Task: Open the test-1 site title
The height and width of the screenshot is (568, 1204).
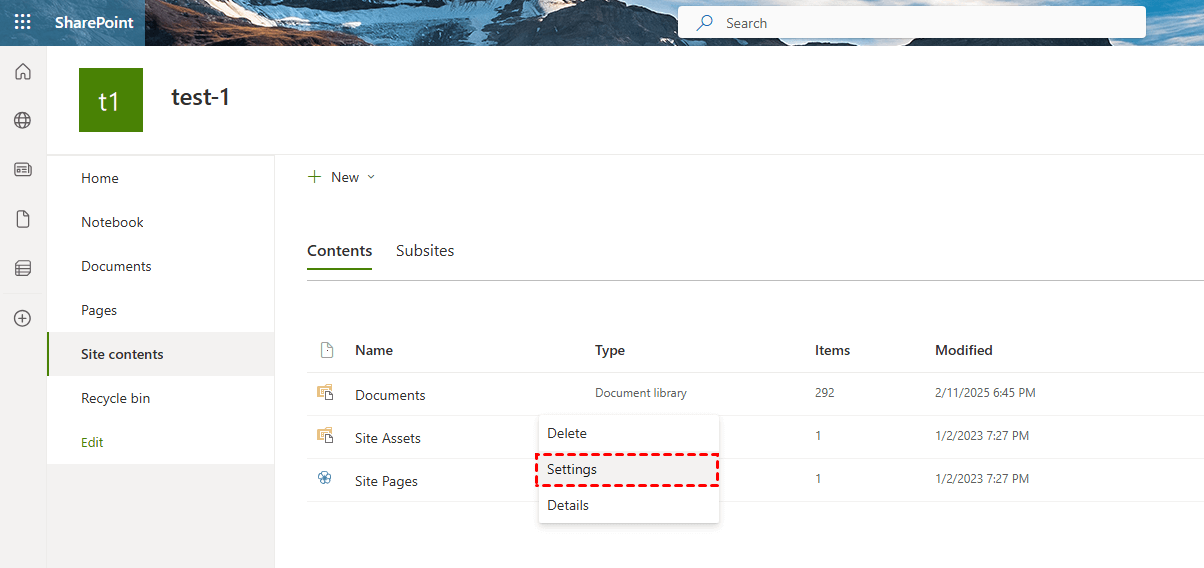Action: tap(201, 97)
